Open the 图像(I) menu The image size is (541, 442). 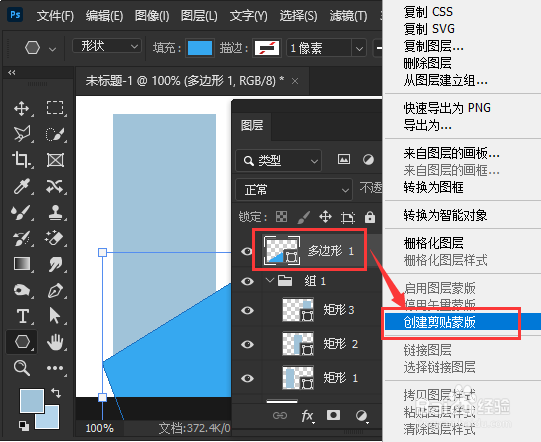[152, 16]
